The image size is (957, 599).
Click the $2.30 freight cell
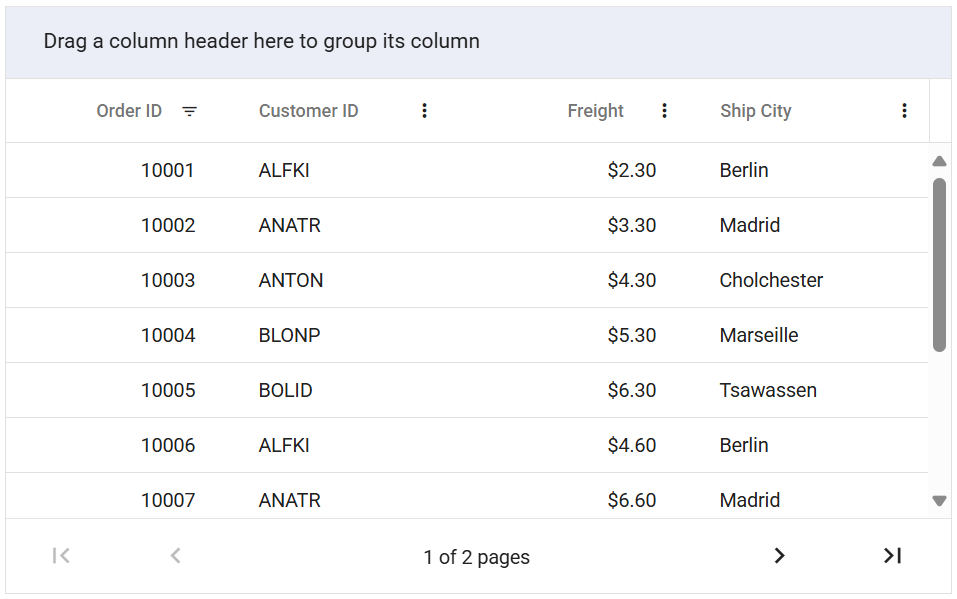click(x=632, y=170)
